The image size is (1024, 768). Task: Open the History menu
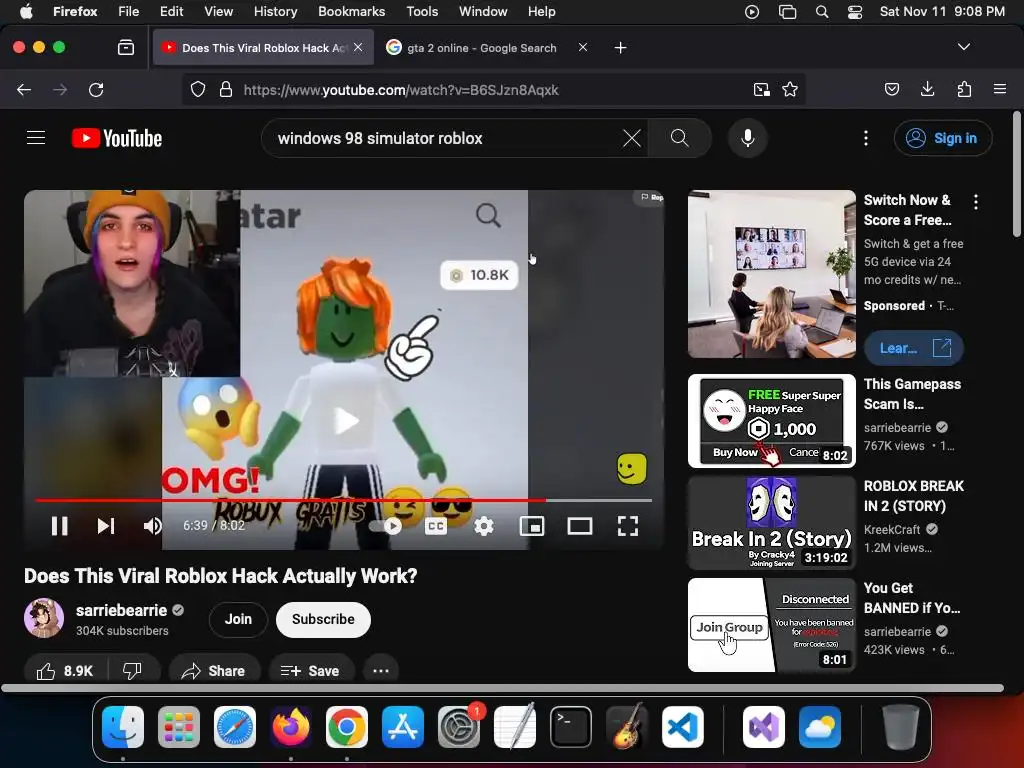[275, 11]
